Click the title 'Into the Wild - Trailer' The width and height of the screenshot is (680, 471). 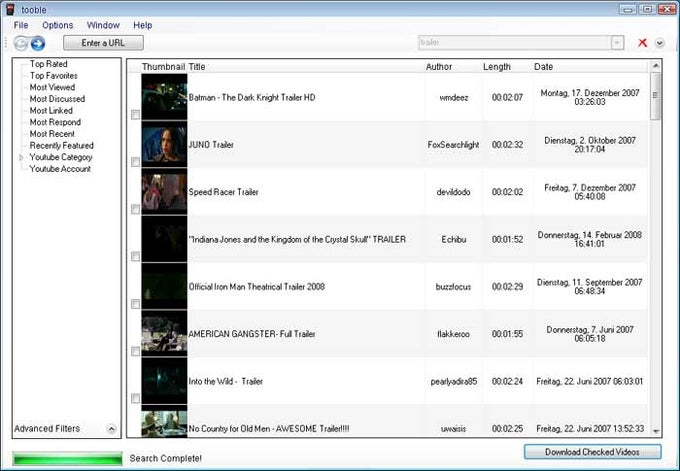tap(226, 381)
